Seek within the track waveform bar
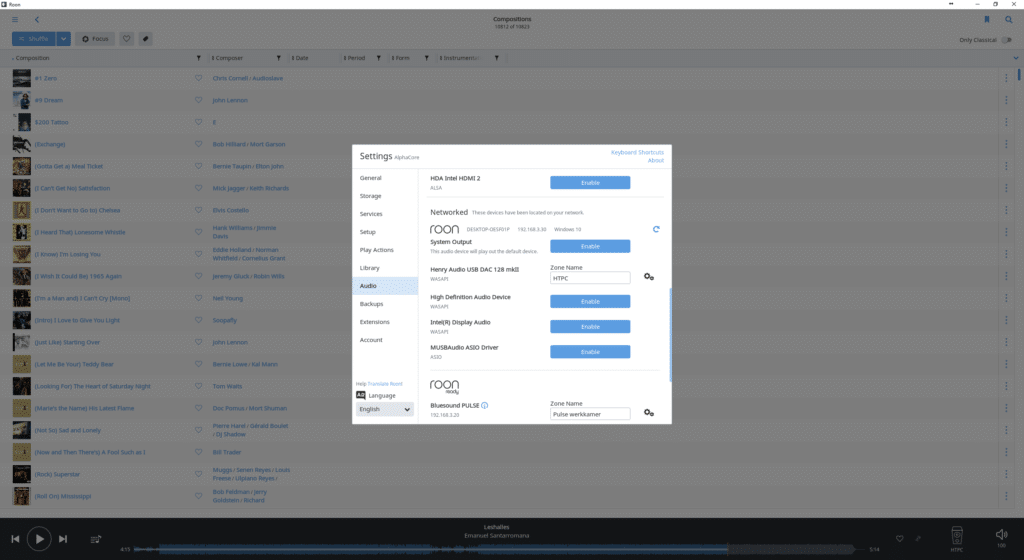The width and height of the screenshot is (1024, 560). [x=493, y=549]
